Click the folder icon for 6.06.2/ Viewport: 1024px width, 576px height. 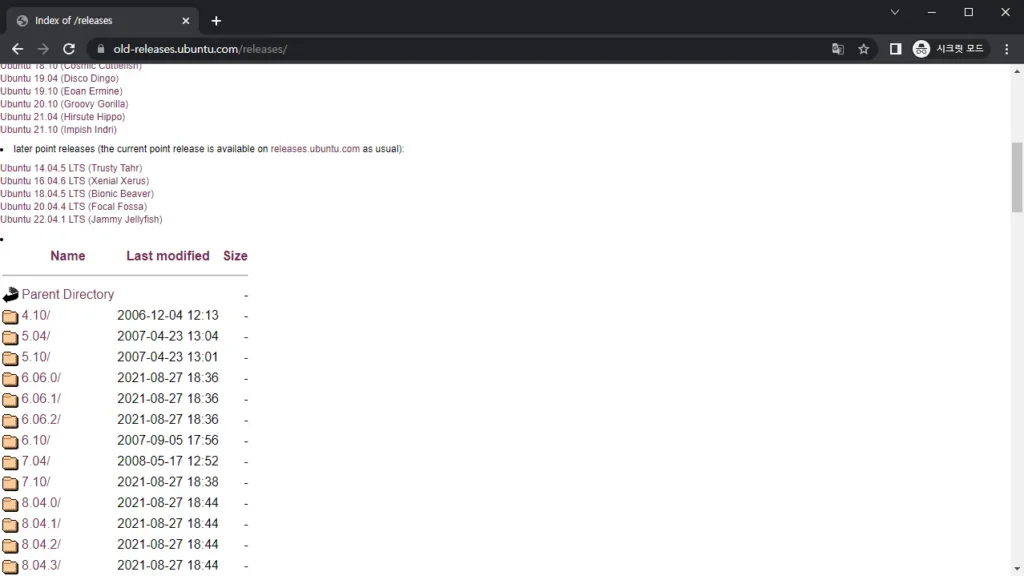click(10, 421)
